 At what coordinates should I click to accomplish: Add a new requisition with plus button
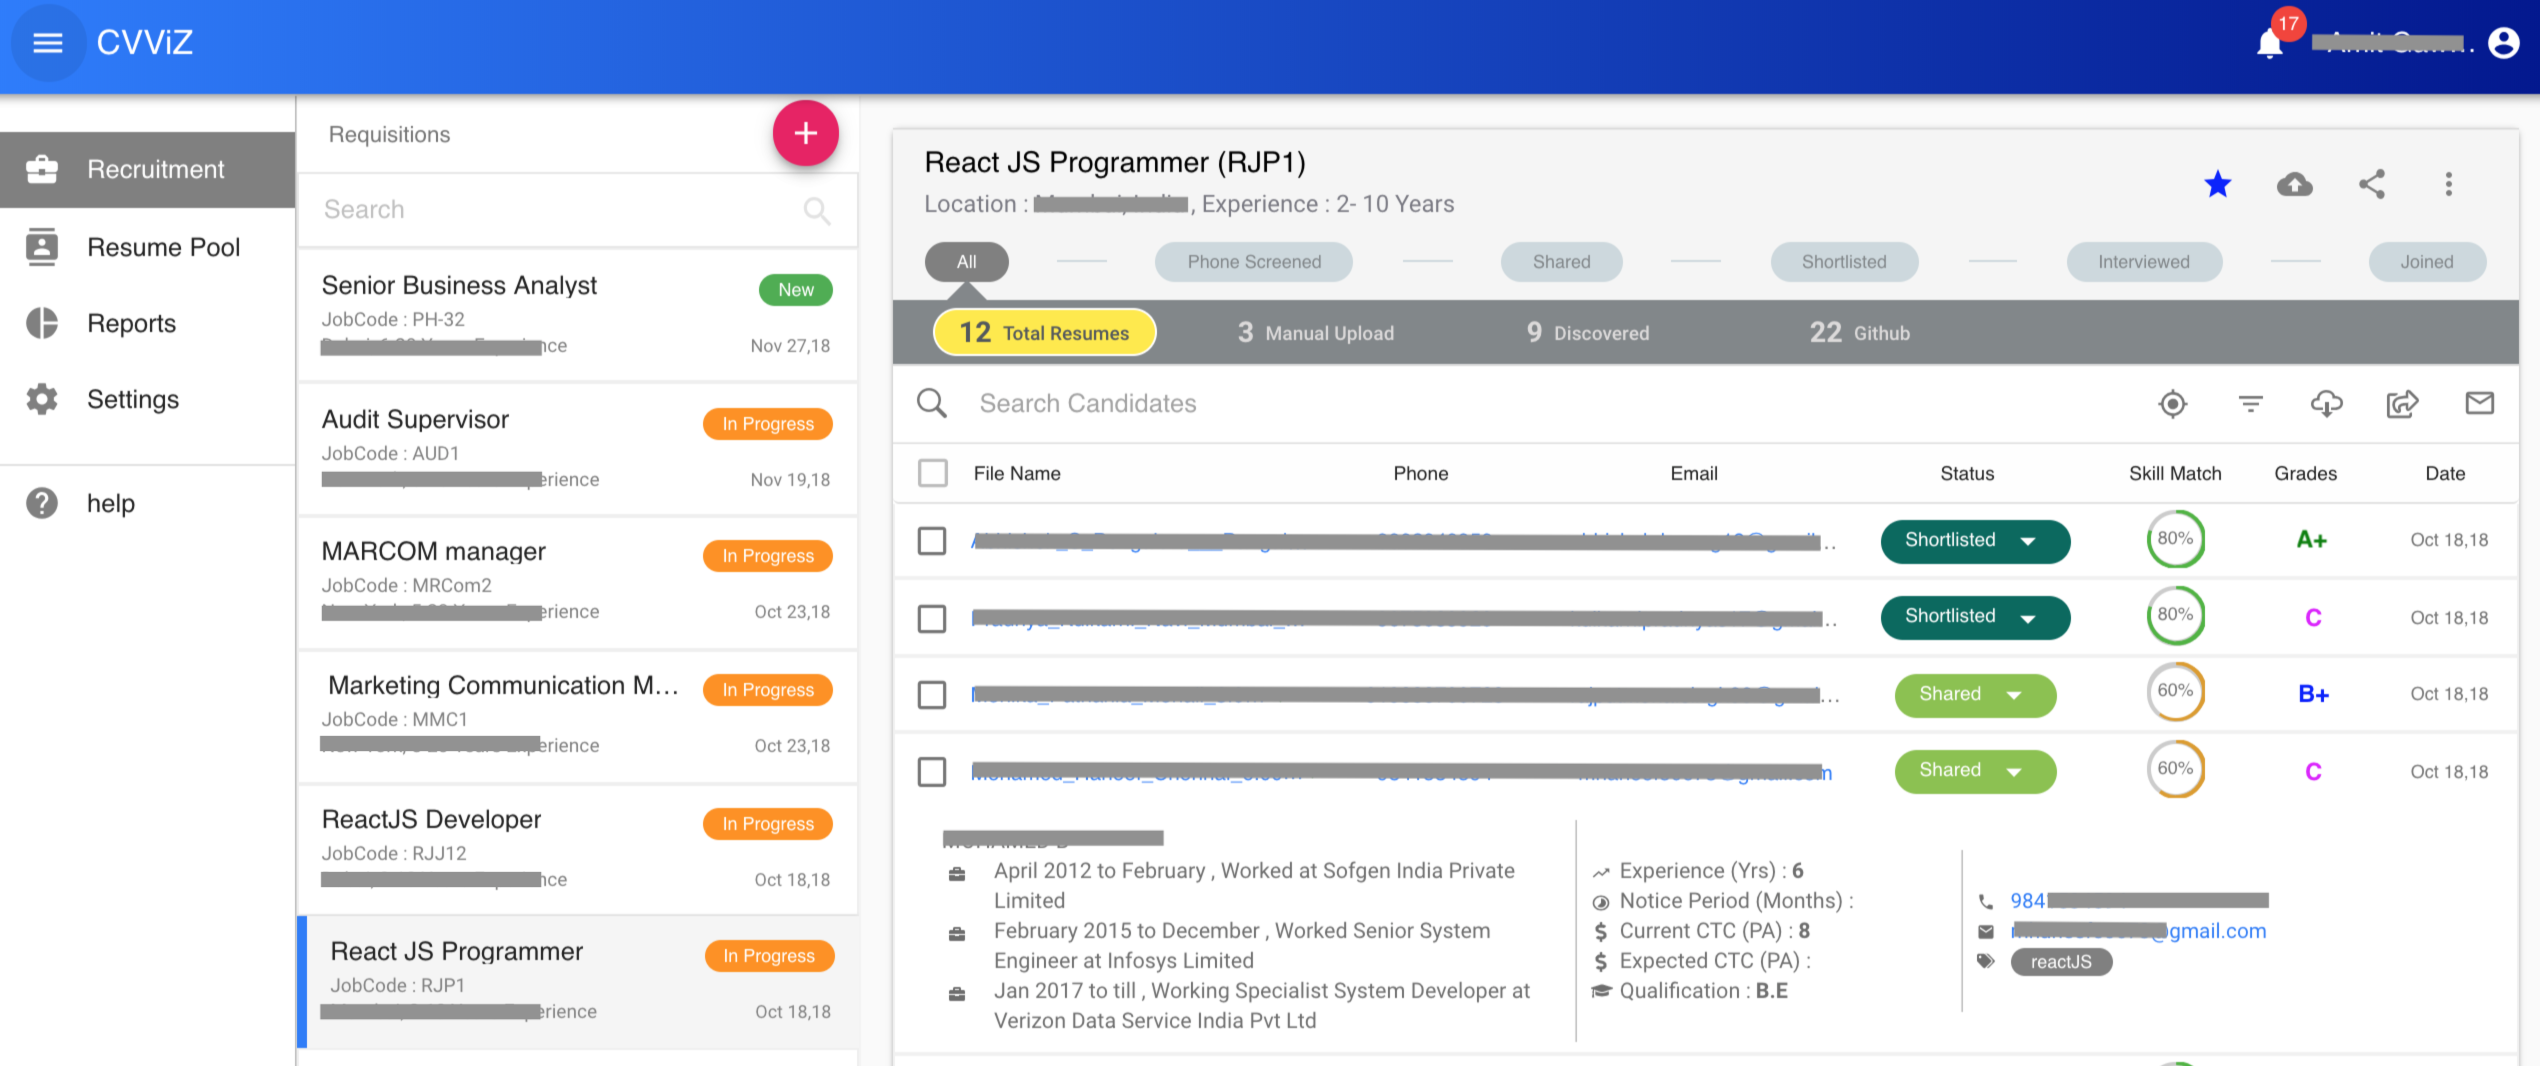(x=805, y=133)
